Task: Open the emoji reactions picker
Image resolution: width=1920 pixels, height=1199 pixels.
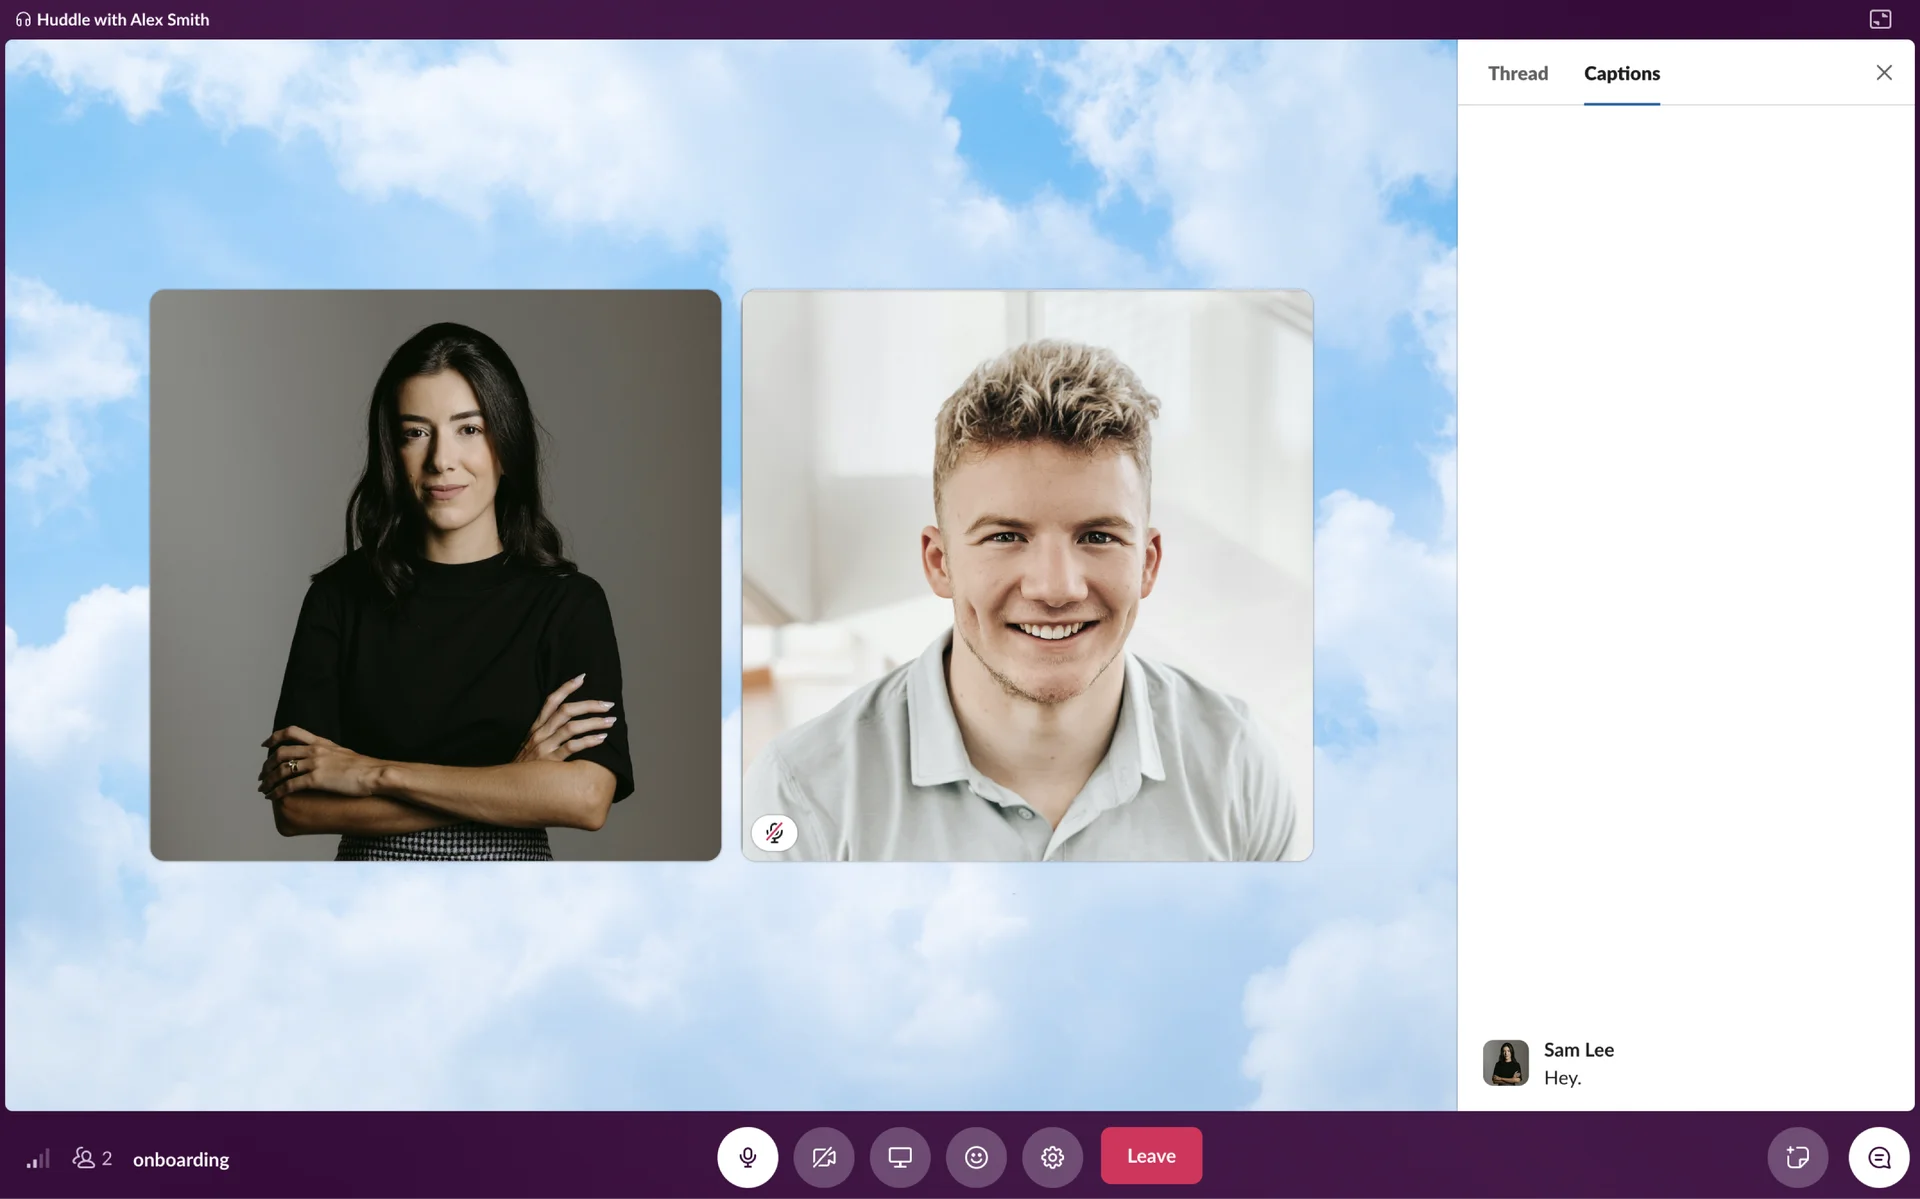Action: coord(976,1157)
